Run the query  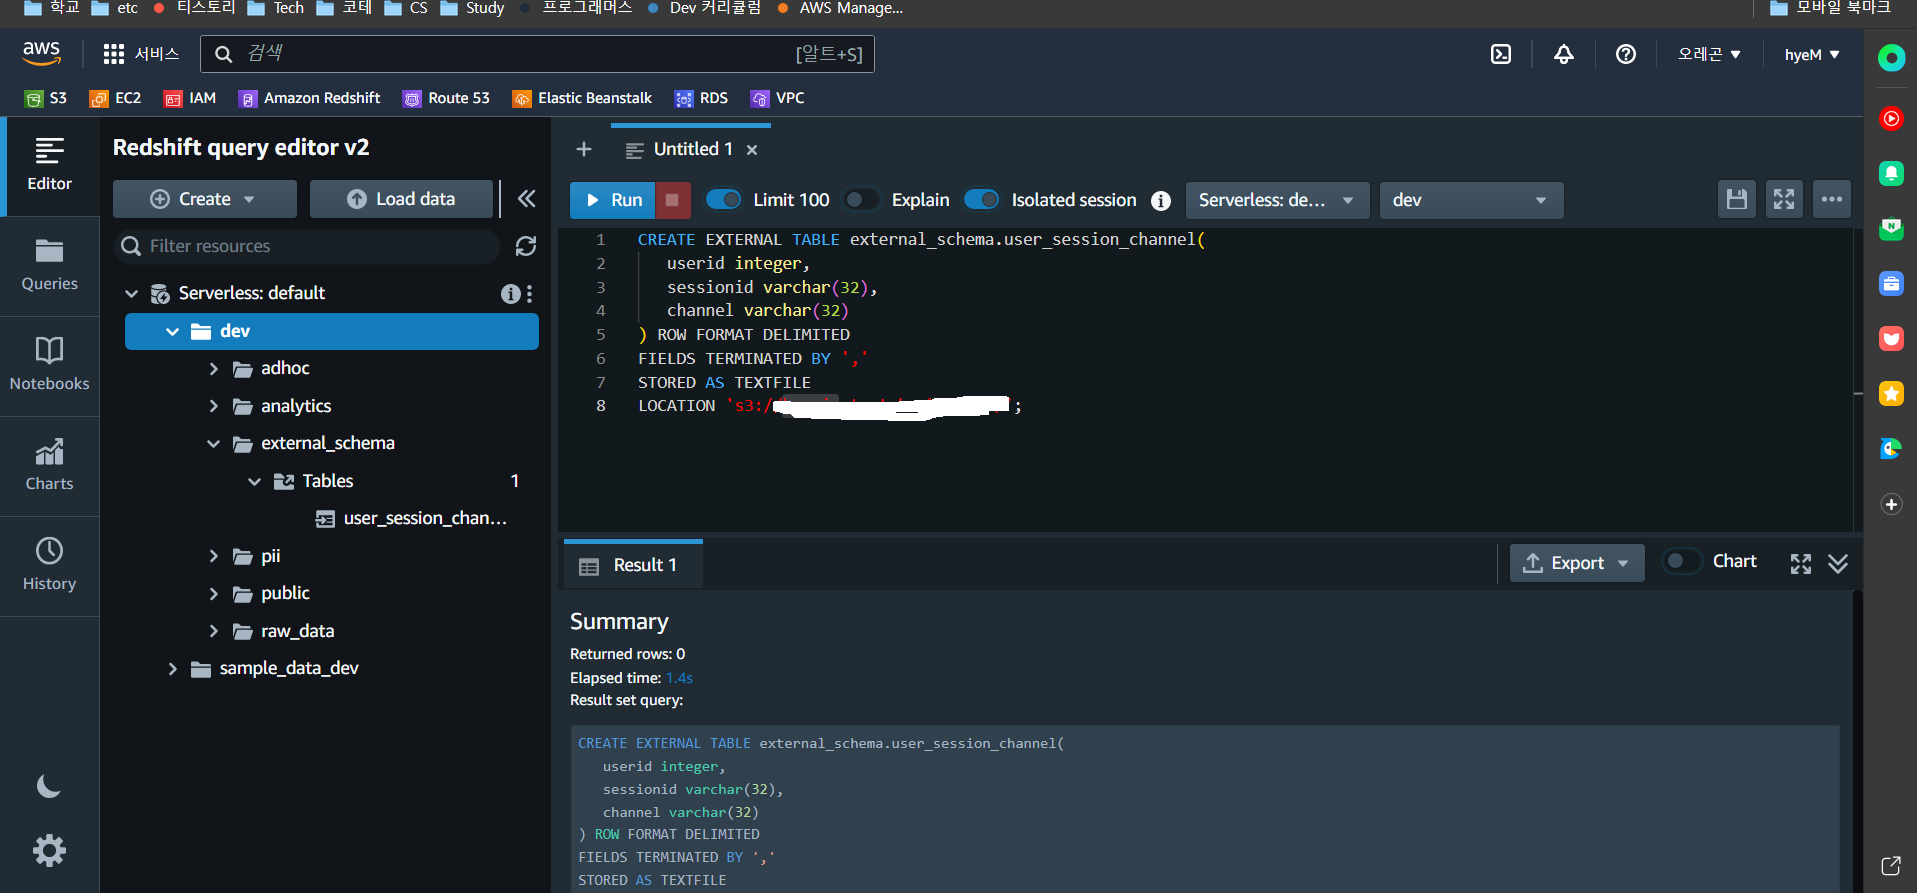pyautogui.click(x=612, y=200)
